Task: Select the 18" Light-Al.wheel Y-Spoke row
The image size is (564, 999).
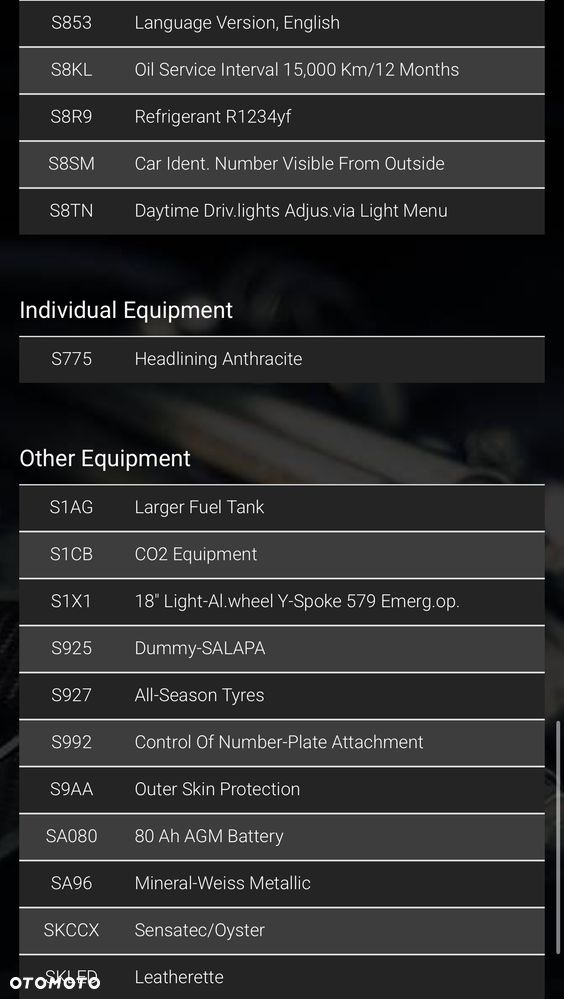Action: [x=282, y=602]
